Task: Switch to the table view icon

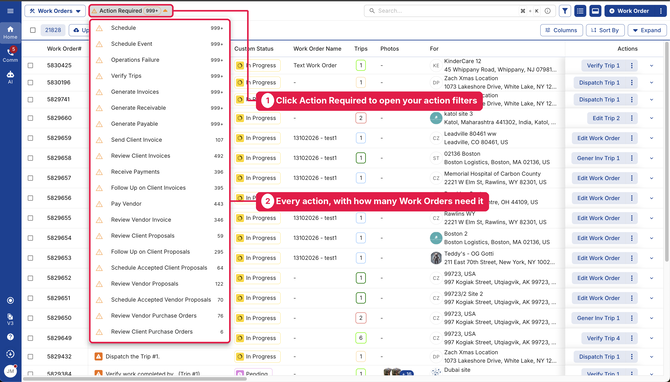Action: tap(580, 11)
